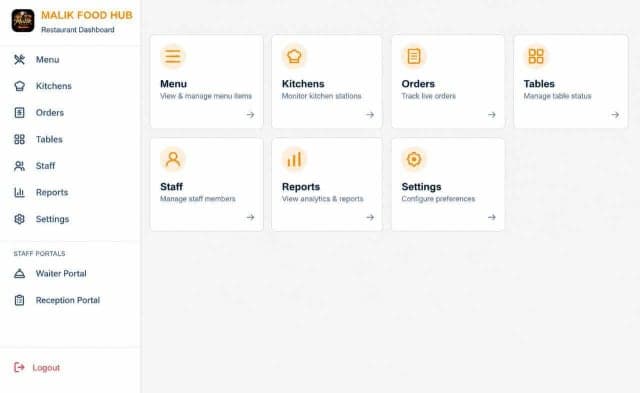Click the Settings card title
This screenshot has height=393, width=640.
coord(421,187)
